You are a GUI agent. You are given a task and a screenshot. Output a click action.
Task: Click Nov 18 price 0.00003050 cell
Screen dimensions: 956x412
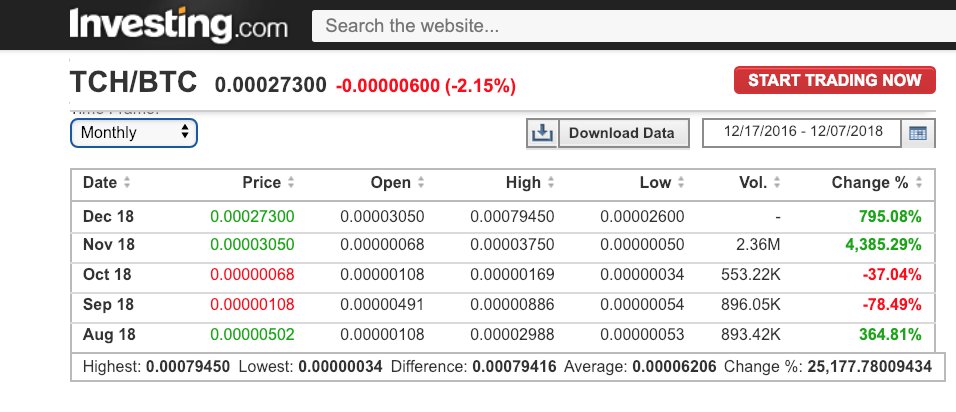(x=252, y=245)
